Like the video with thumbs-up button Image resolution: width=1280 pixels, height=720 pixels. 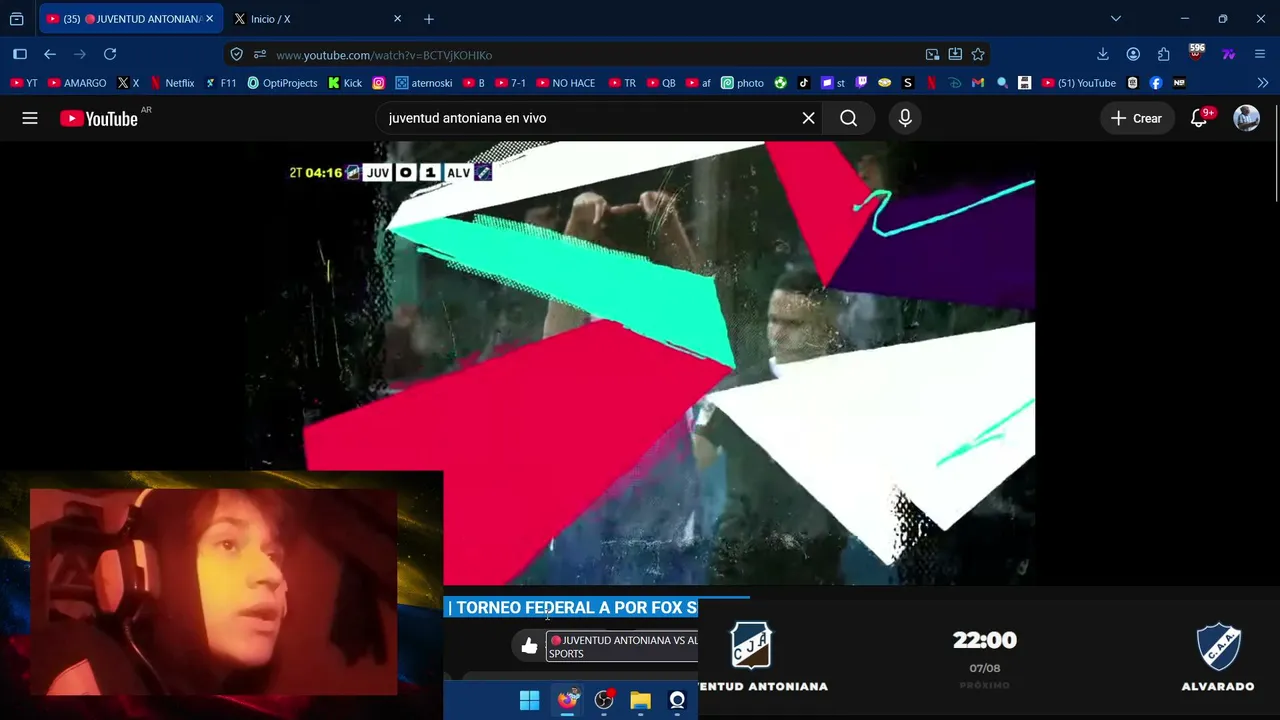(x=529, y=646)
